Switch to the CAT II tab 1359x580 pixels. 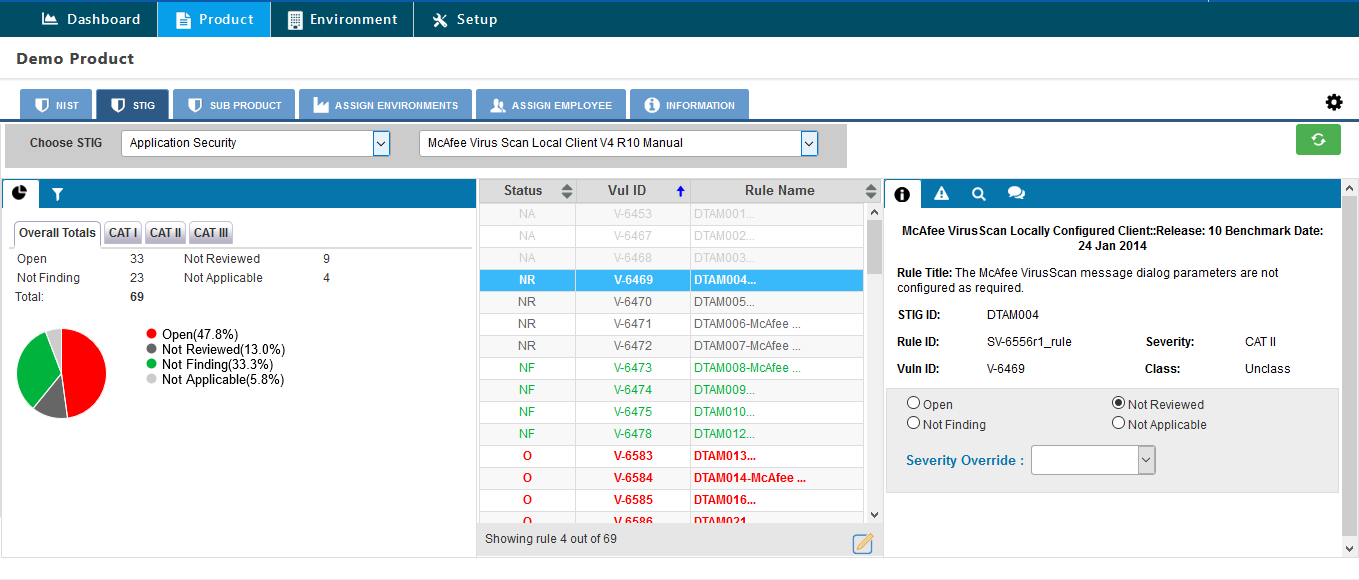pyautogui.click(x=165, y=233)
